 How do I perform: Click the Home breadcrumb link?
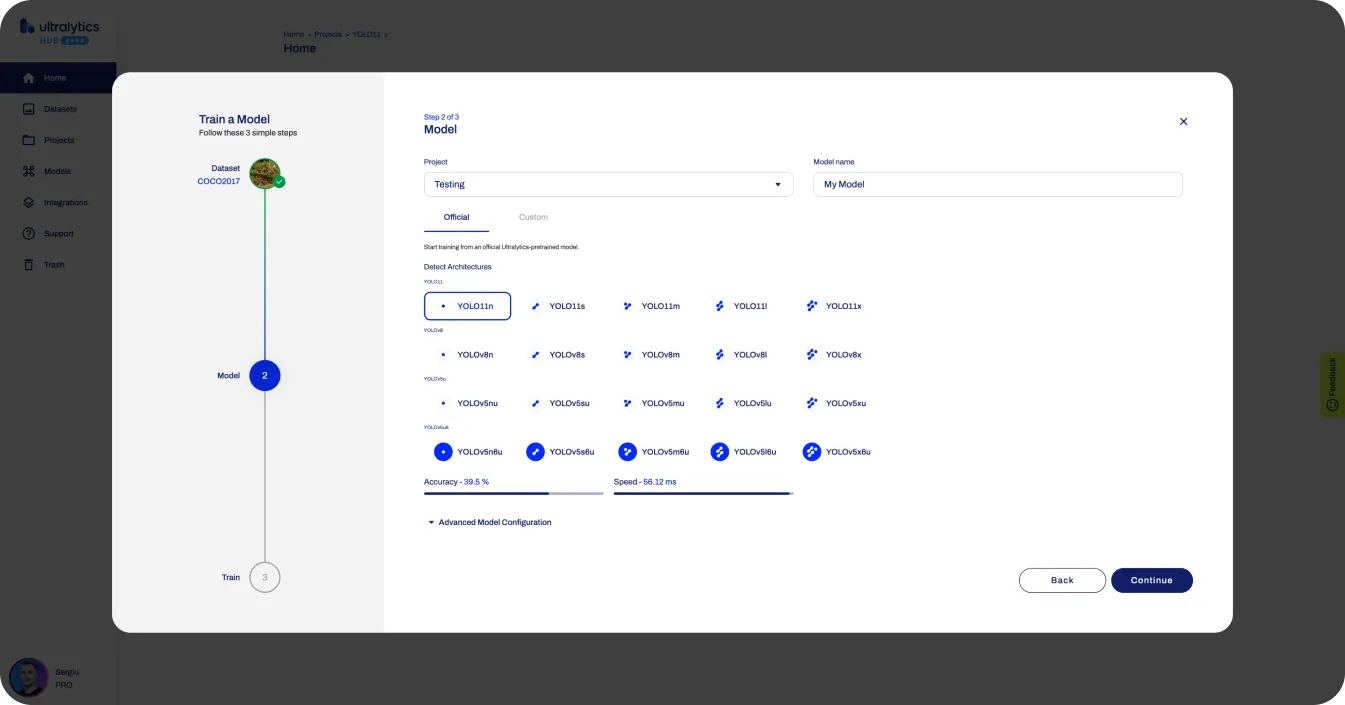point(294,34)
